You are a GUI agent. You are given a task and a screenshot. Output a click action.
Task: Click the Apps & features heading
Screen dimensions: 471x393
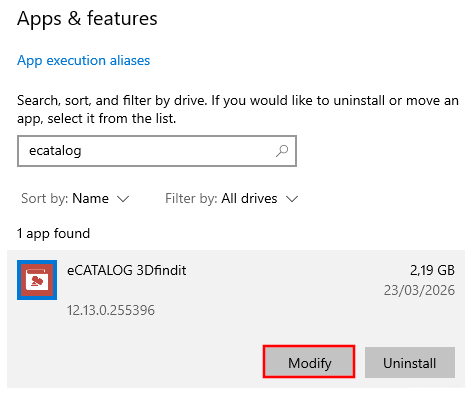87,18
